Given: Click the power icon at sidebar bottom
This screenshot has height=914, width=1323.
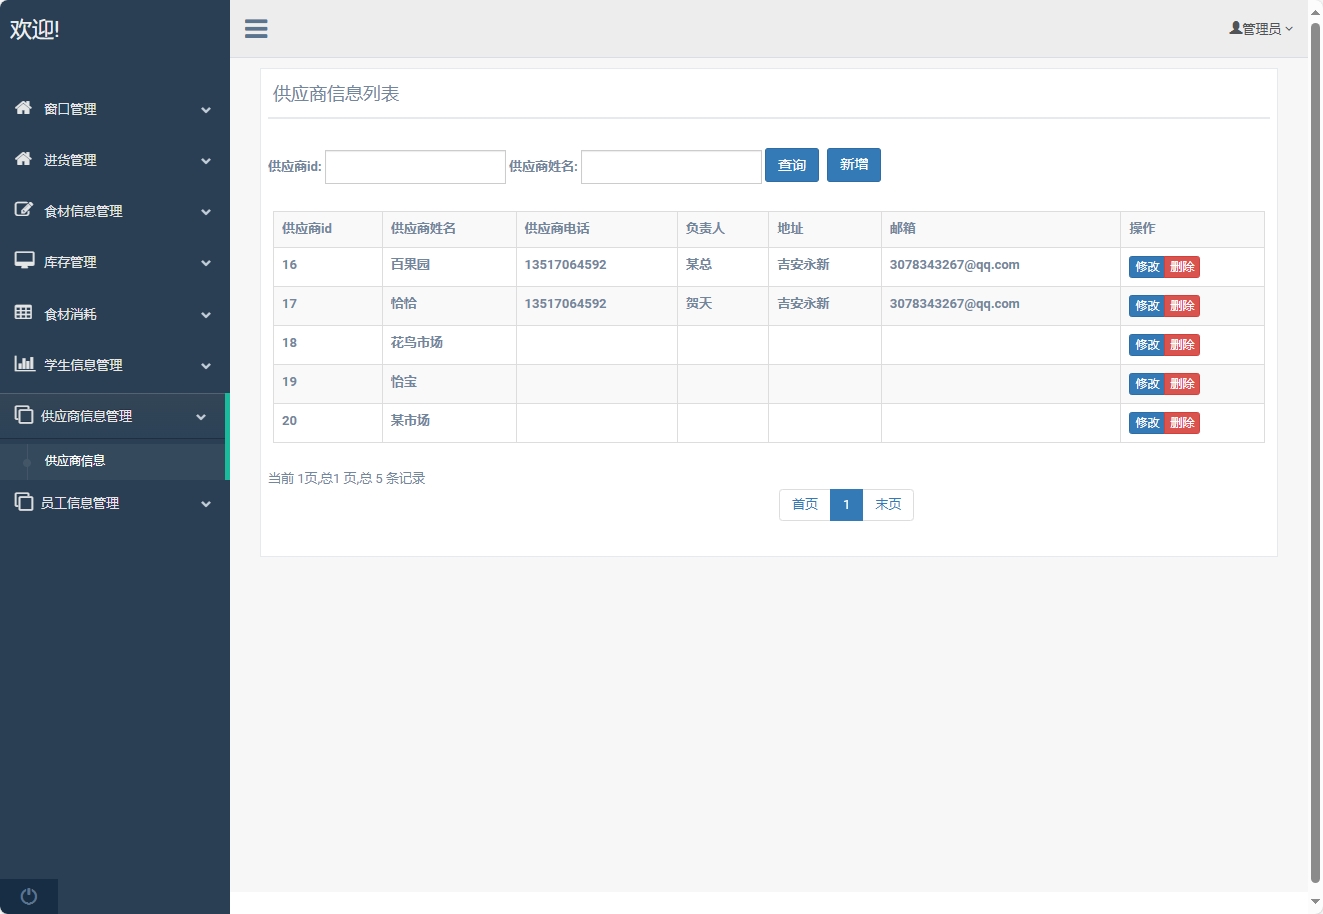Looking at the screenshot, I should [x=29, y=896].
